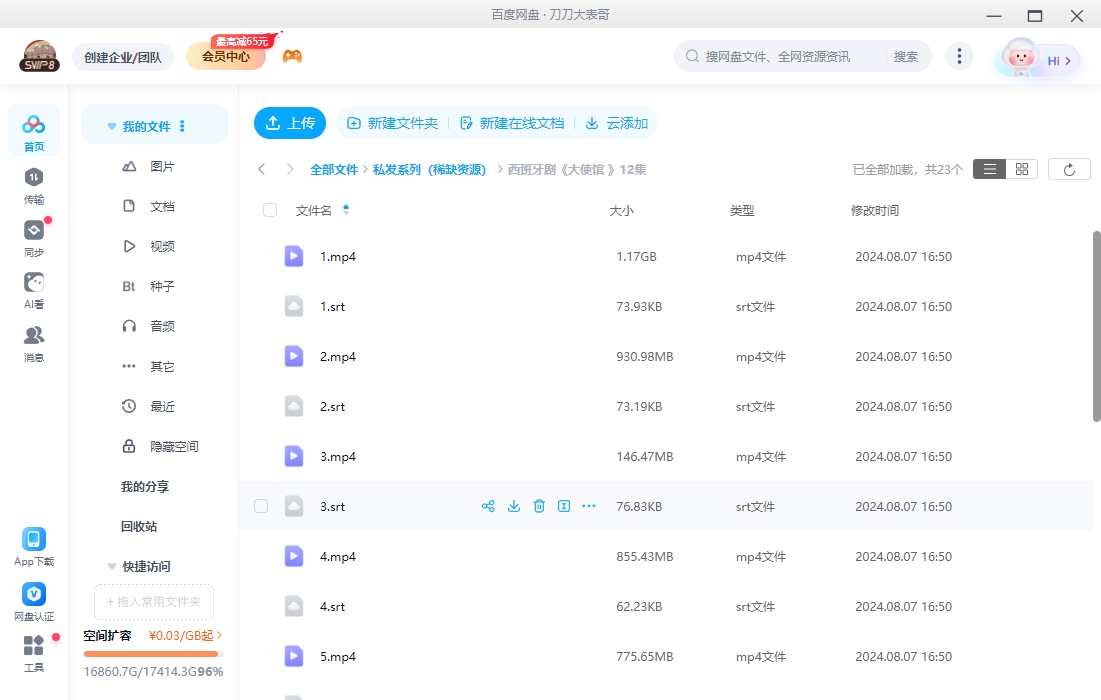The height and width of the screenshot is (700, 1101).
Task: Open more actions for 3.srt via ellipsis
Action: tap(589, 506)
